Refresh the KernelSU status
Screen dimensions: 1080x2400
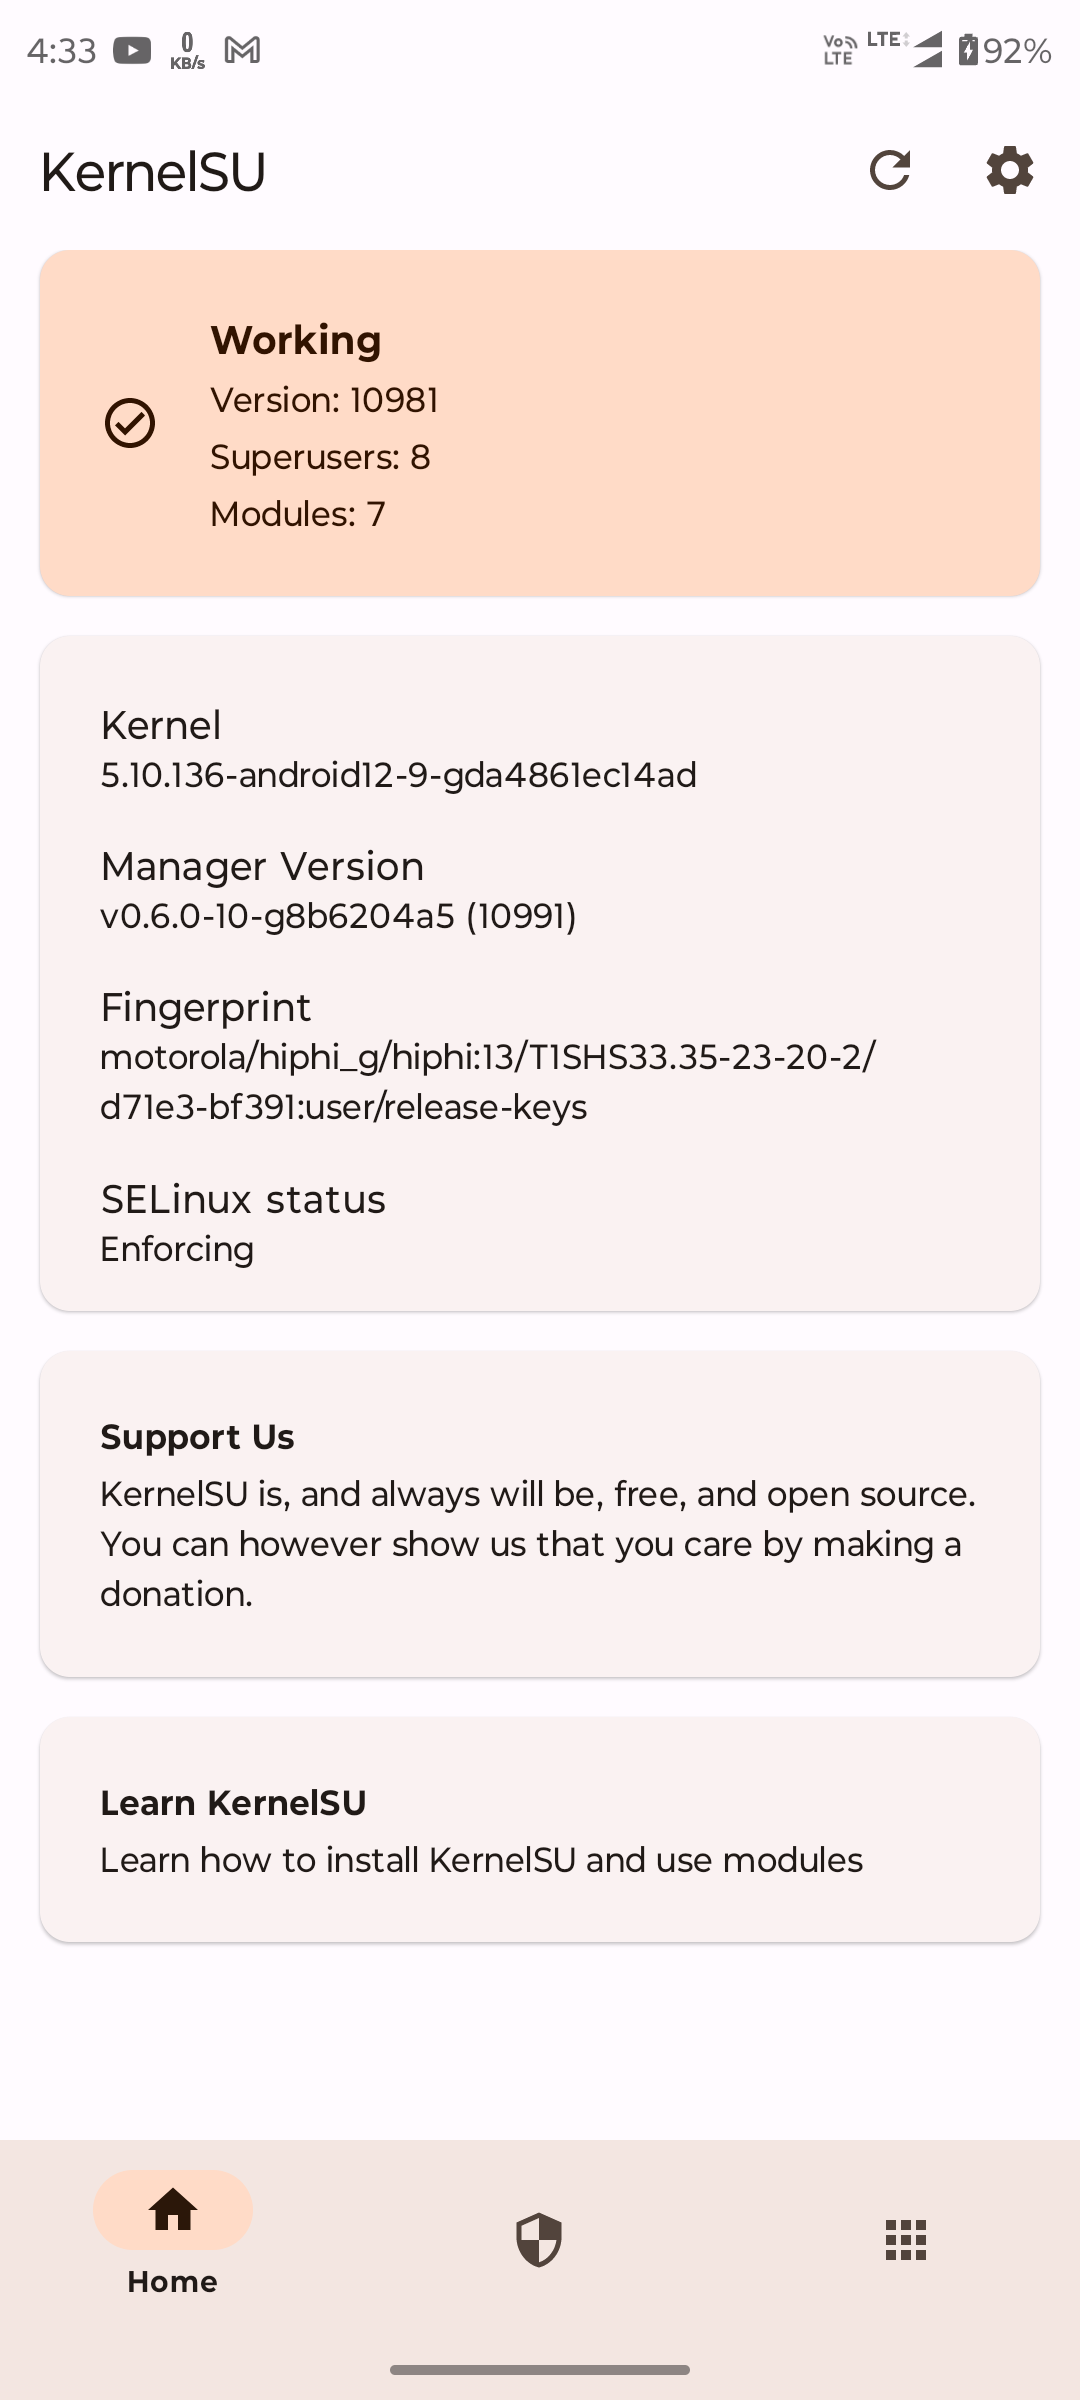point(890,170)
